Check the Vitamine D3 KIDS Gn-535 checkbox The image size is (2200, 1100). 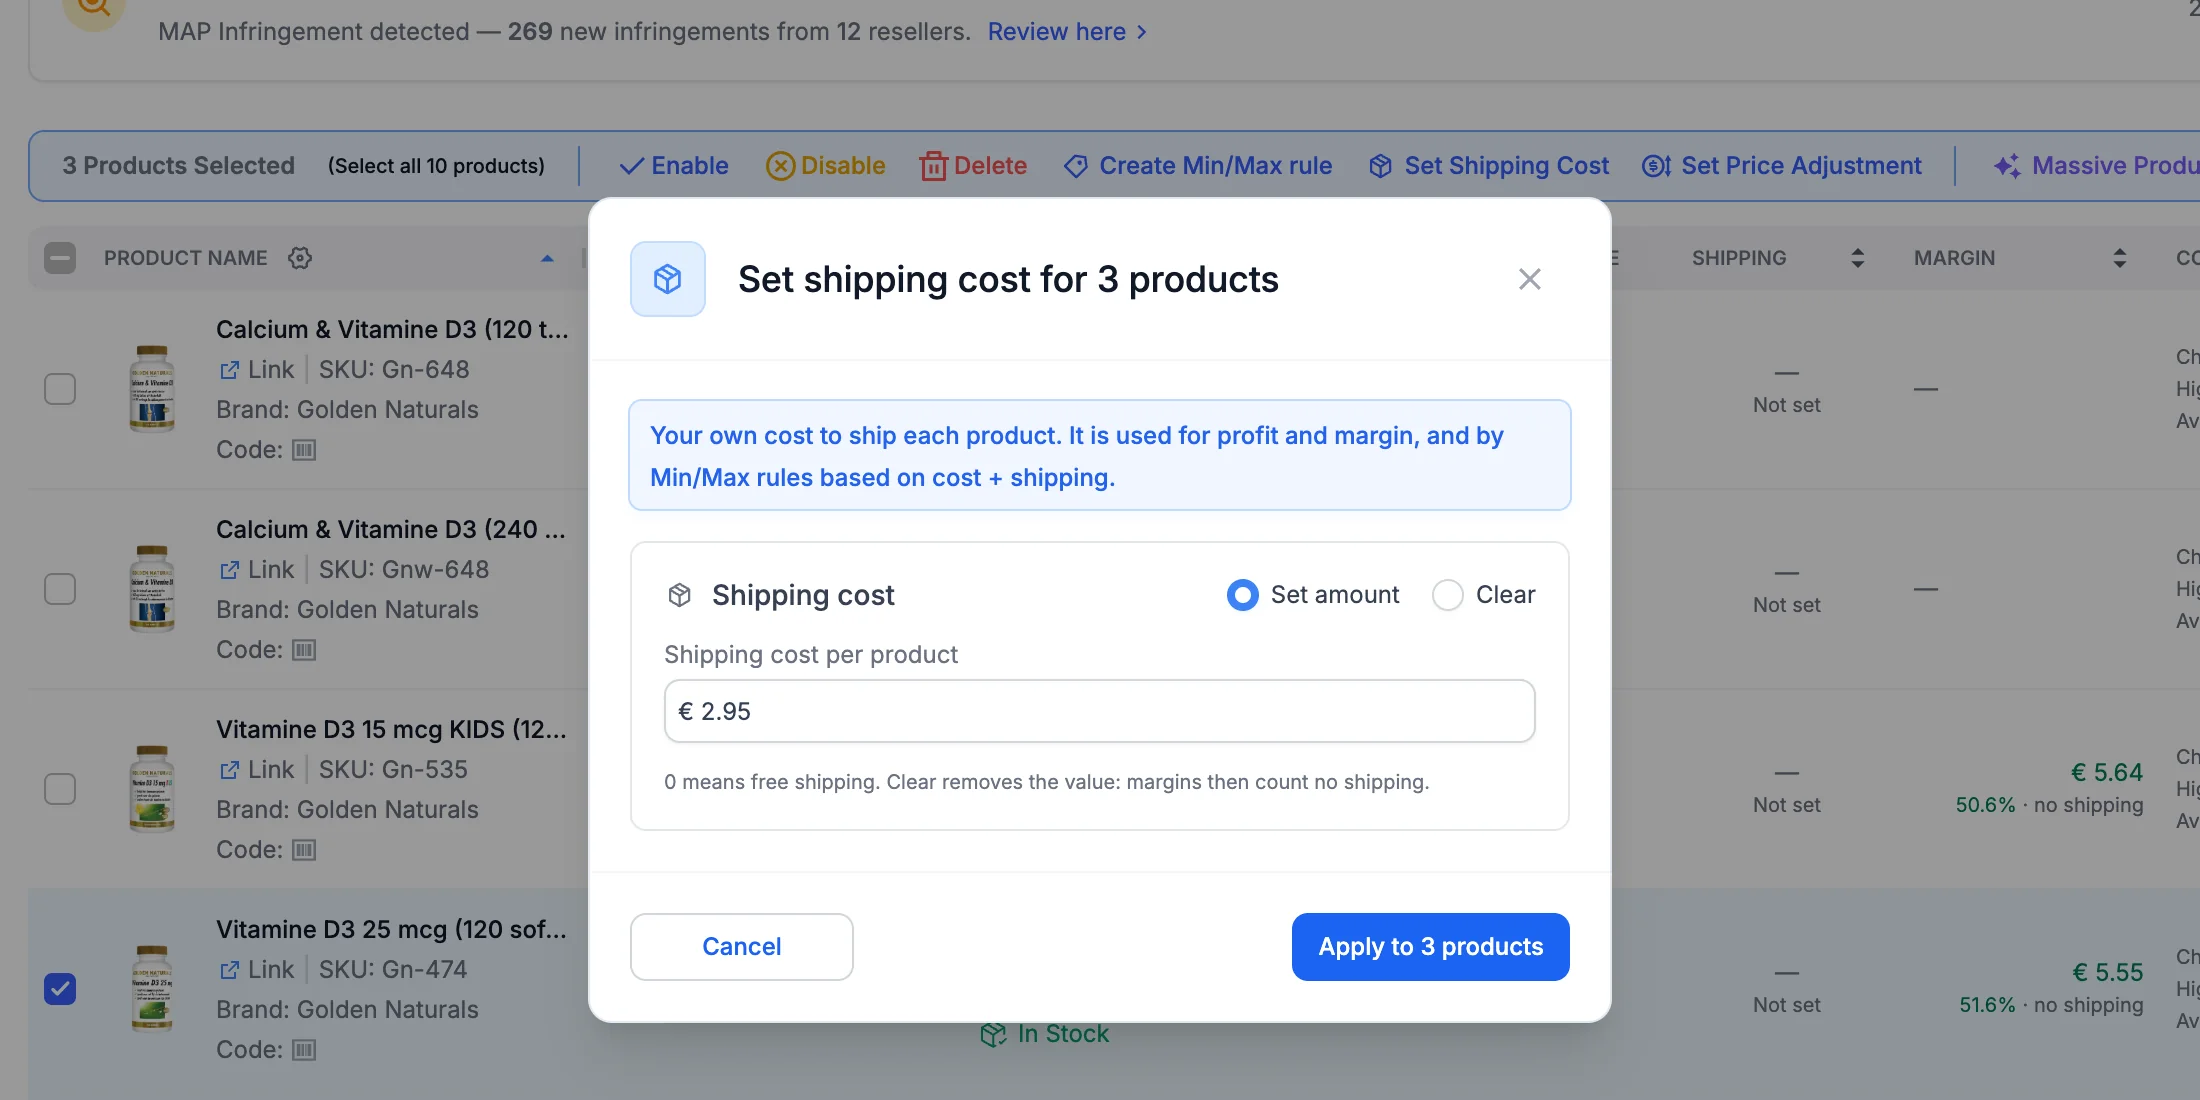(60, 789)
